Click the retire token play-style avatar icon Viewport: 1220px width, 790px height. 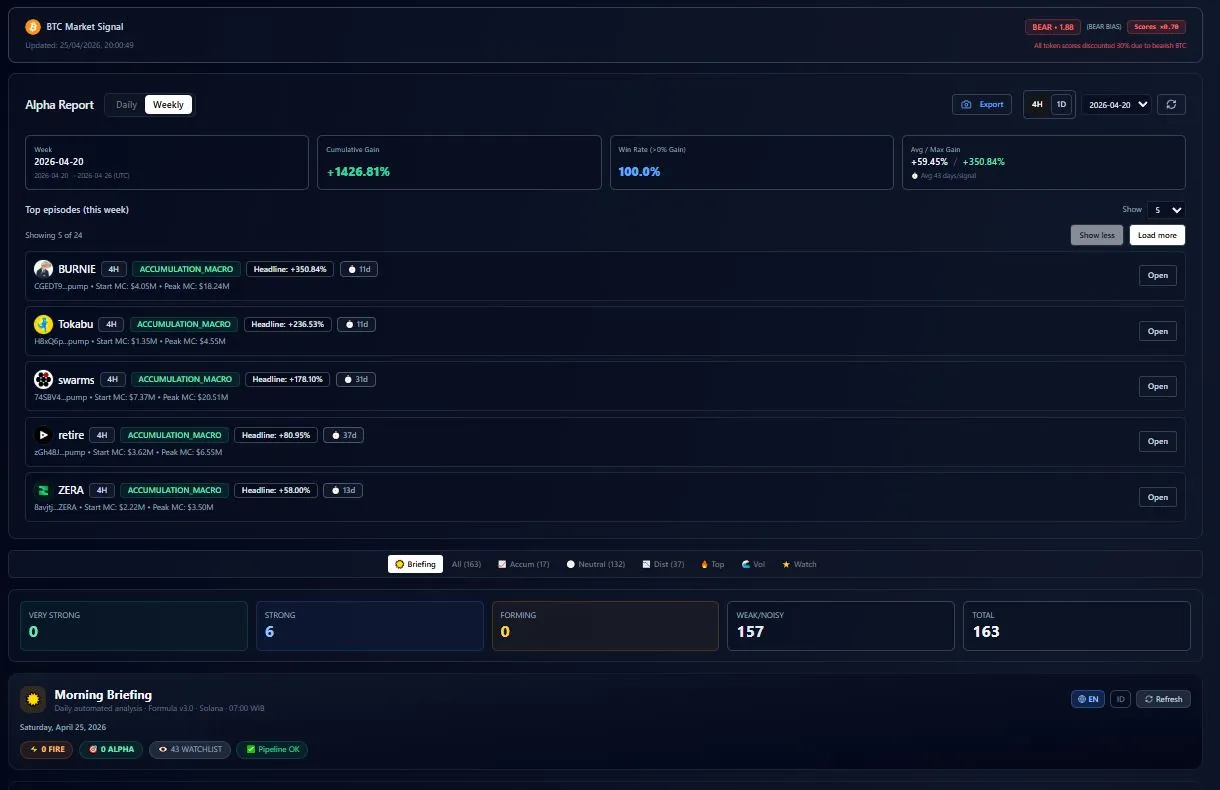[43, 434]
